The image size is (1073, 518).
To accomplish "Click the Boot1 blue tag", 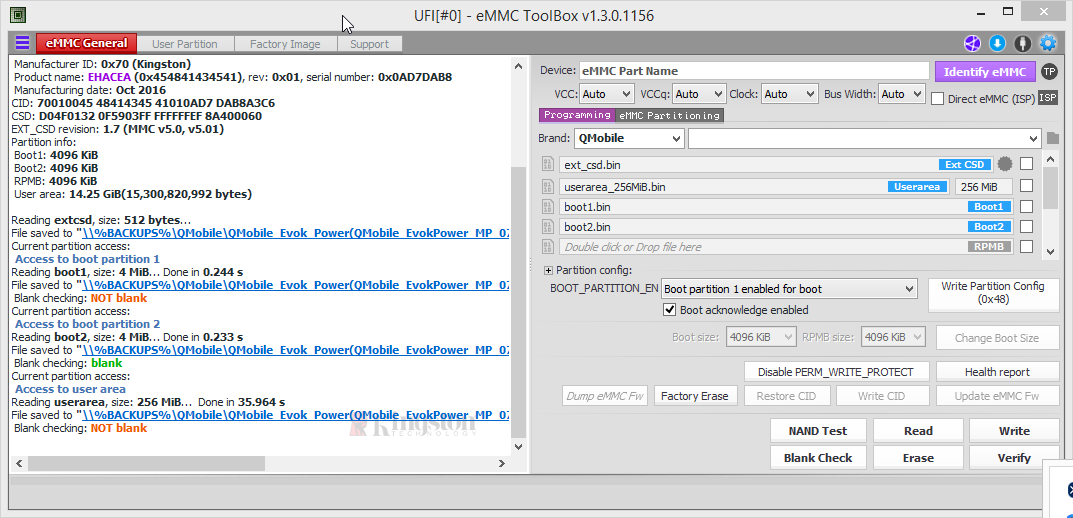I will [x=989, y=207].
